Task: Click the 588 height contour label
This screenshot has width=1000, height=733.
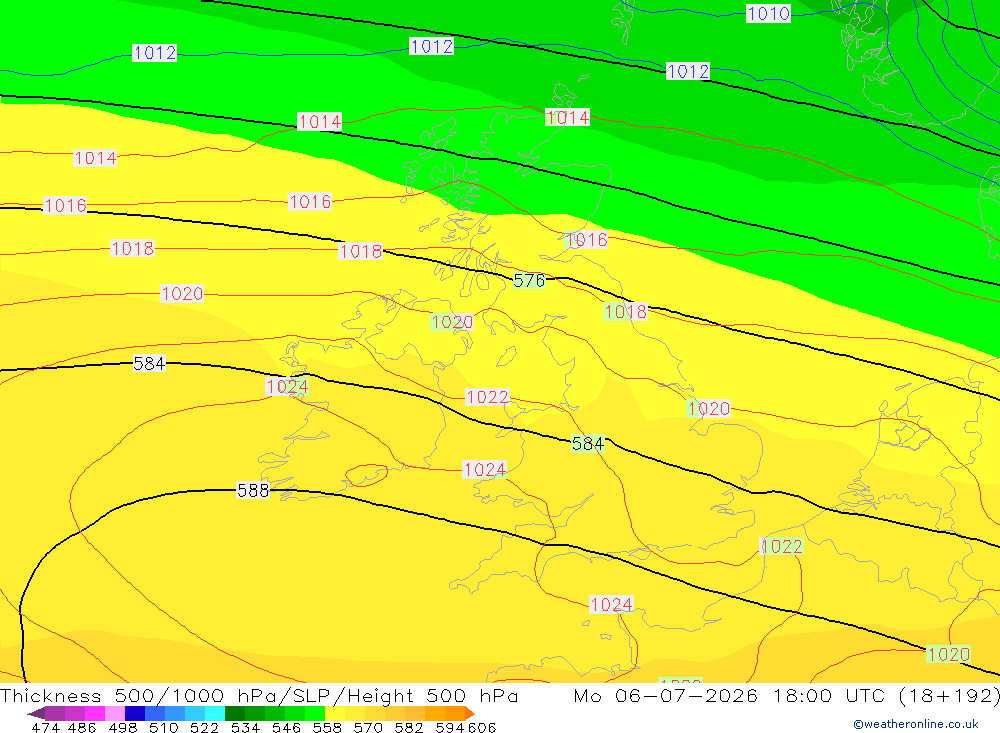Action: pyautogui.click(x=253, y=491)
